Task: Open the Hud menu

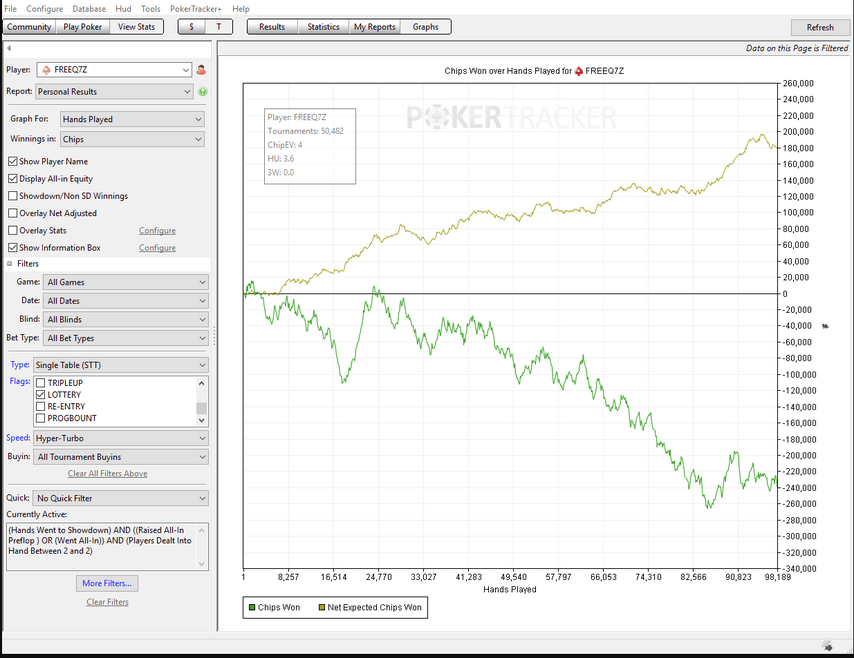Action: (x=123, y=9)
